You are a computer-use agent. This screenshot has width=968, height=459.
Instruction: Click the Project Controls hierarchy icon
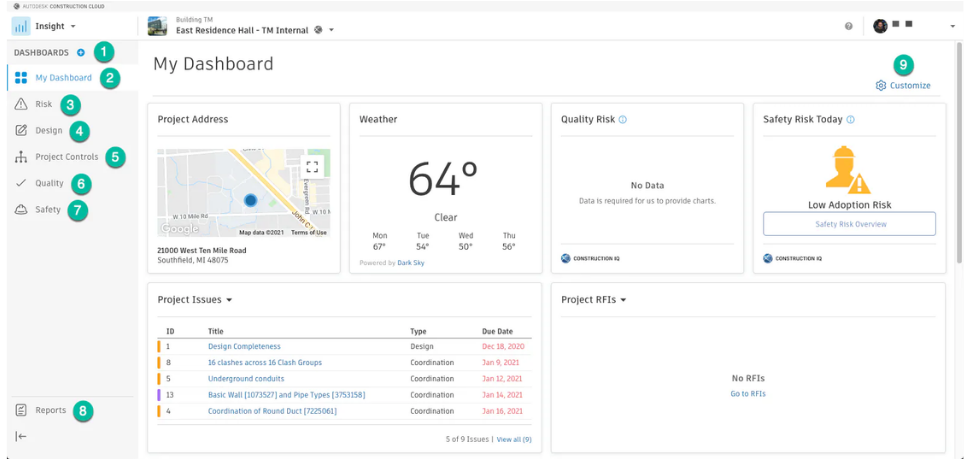21,157
